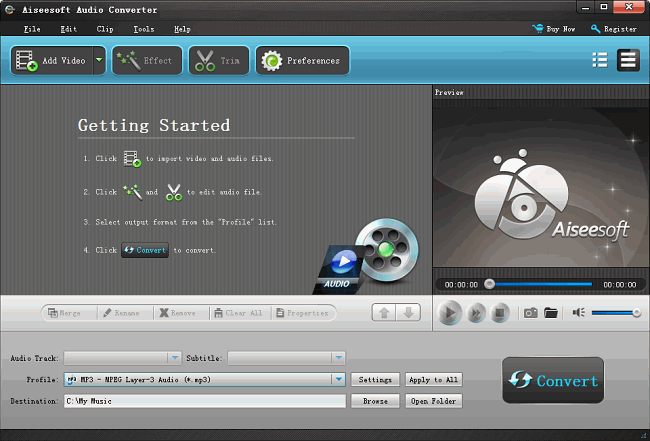650x441 pixels.
Task: Click the Rename button
Action: pyautogui.click(x=121, y=313)
